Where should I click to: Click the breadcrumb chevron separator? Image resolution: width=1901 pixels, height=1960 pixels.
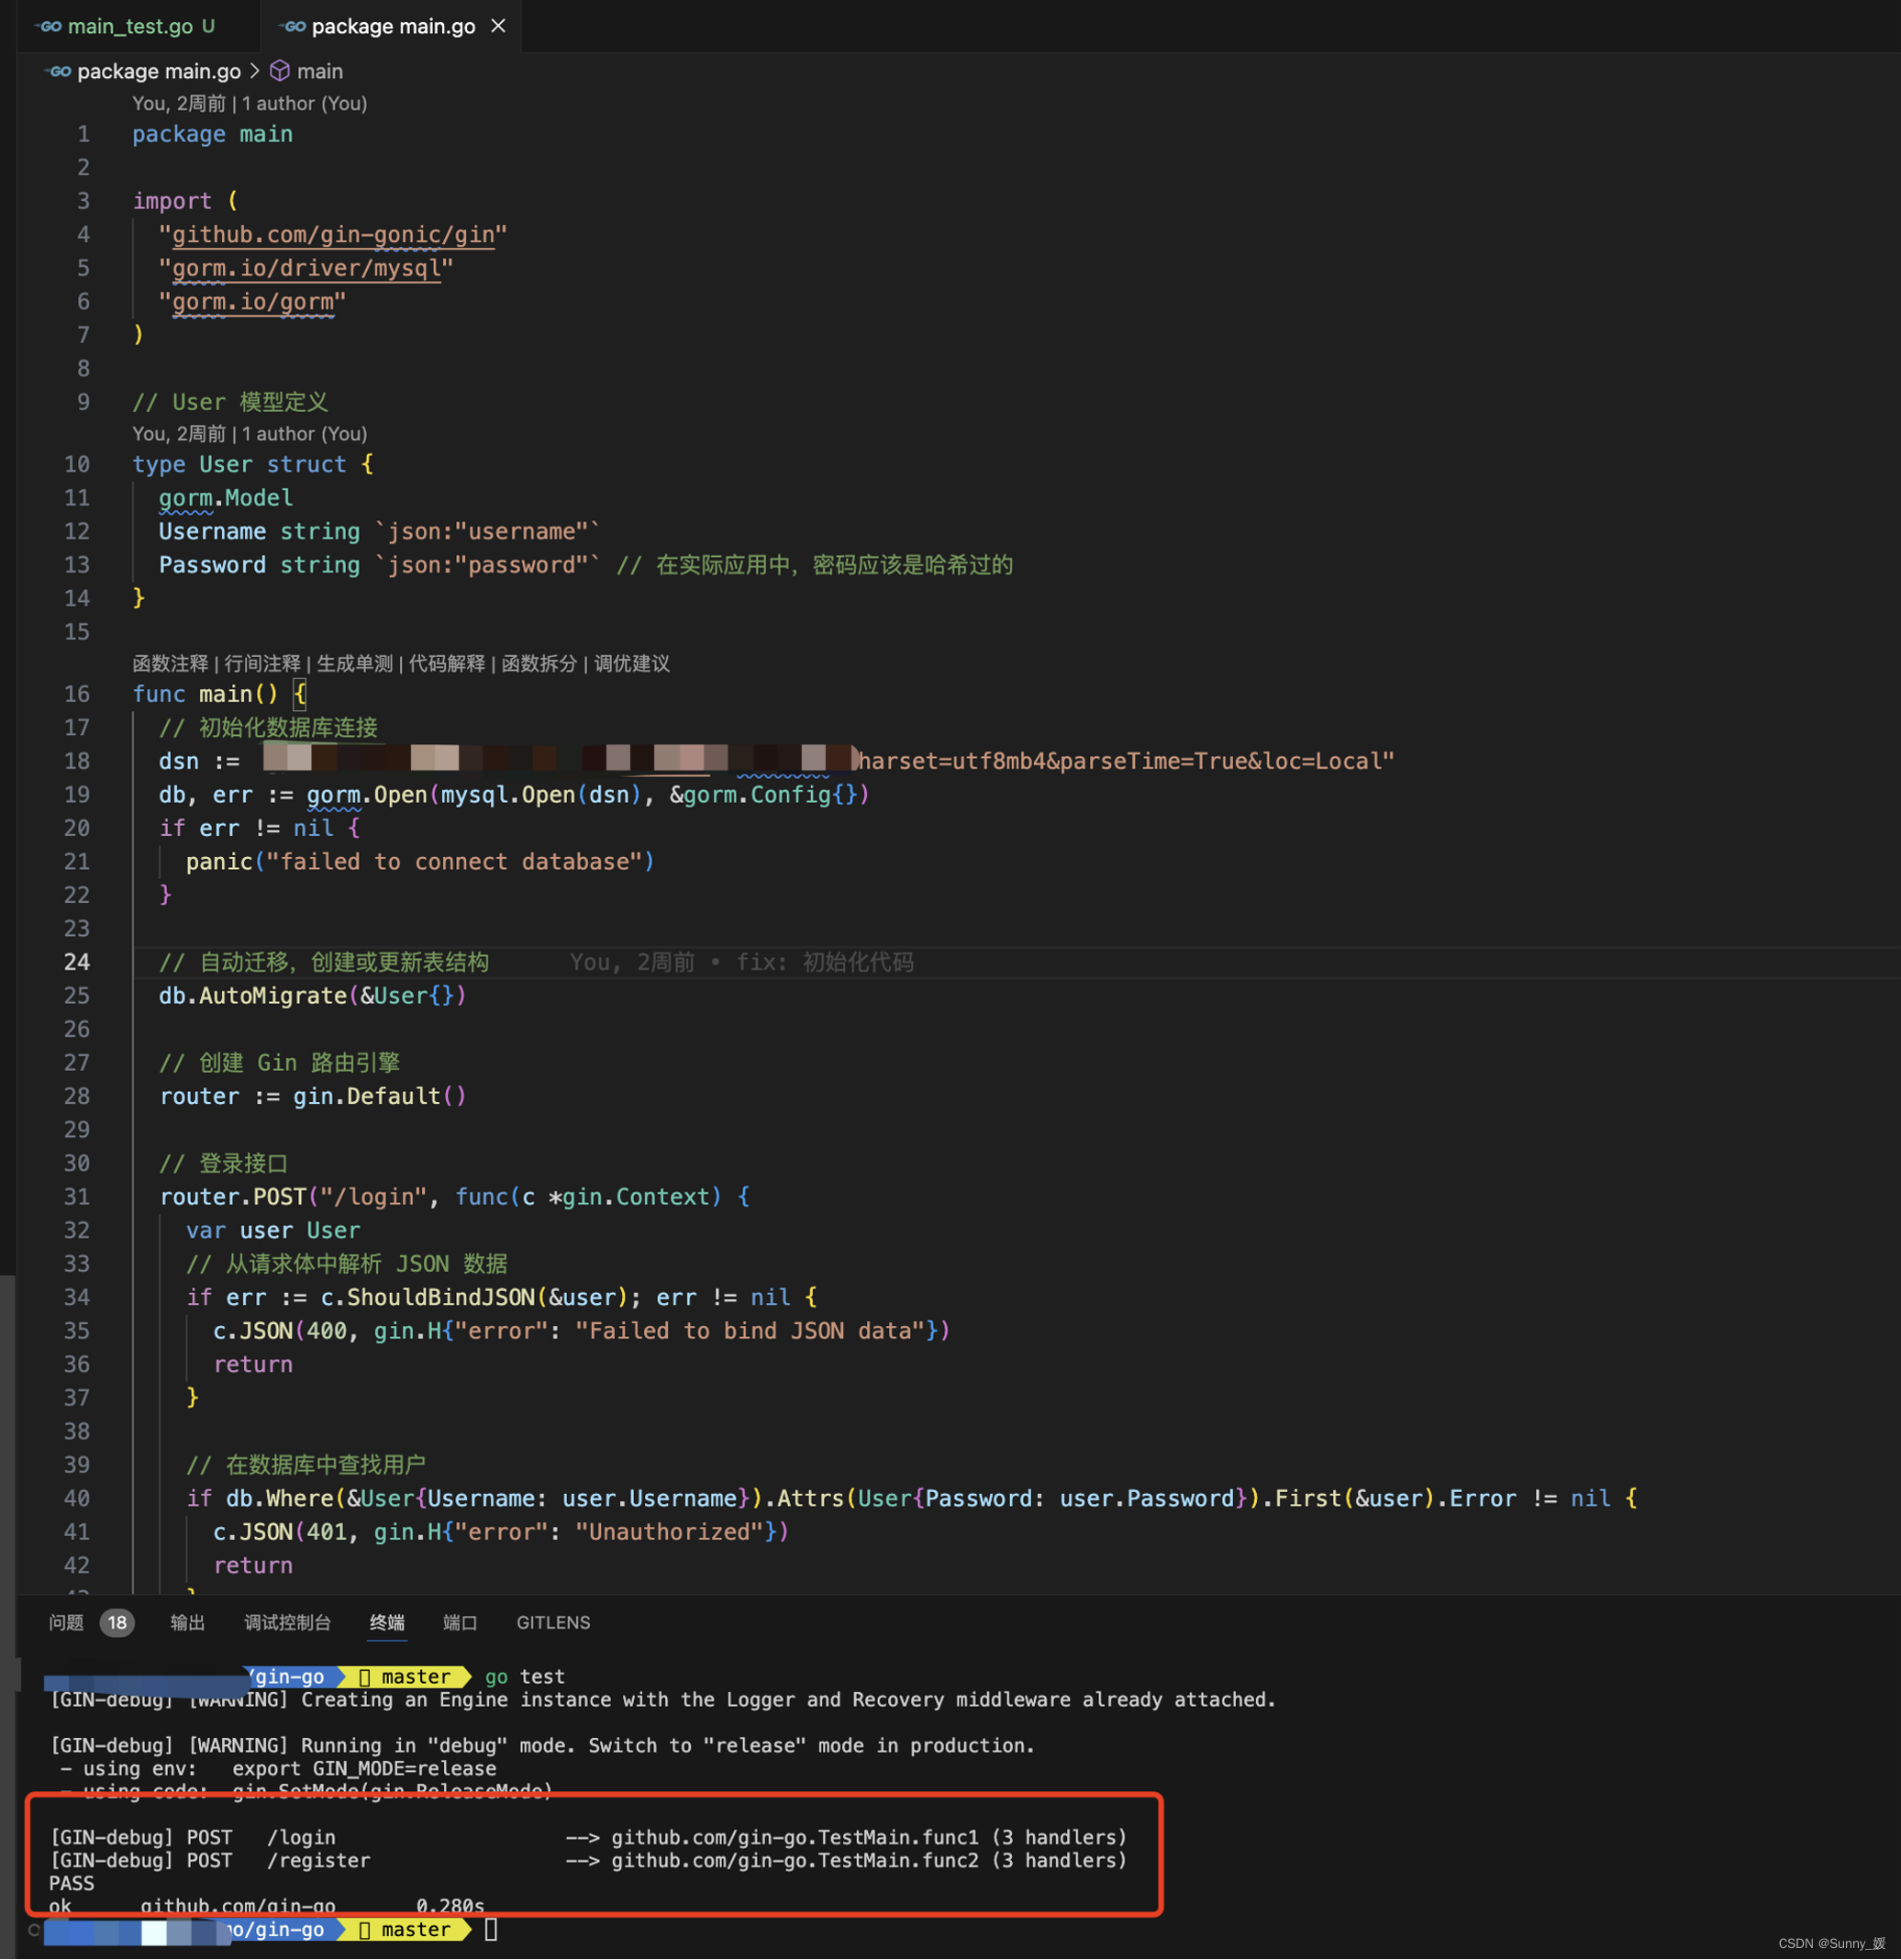coord(255,71)
